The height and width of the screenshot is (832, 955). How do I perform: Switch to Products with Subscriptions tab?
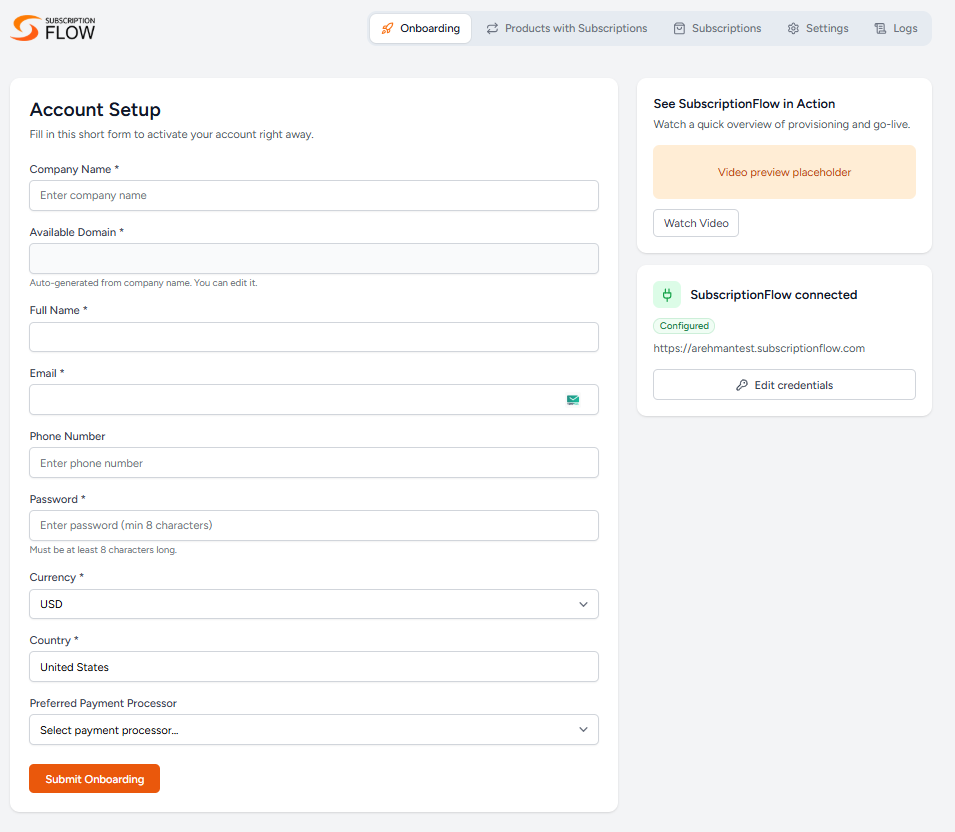coord(566,29)
